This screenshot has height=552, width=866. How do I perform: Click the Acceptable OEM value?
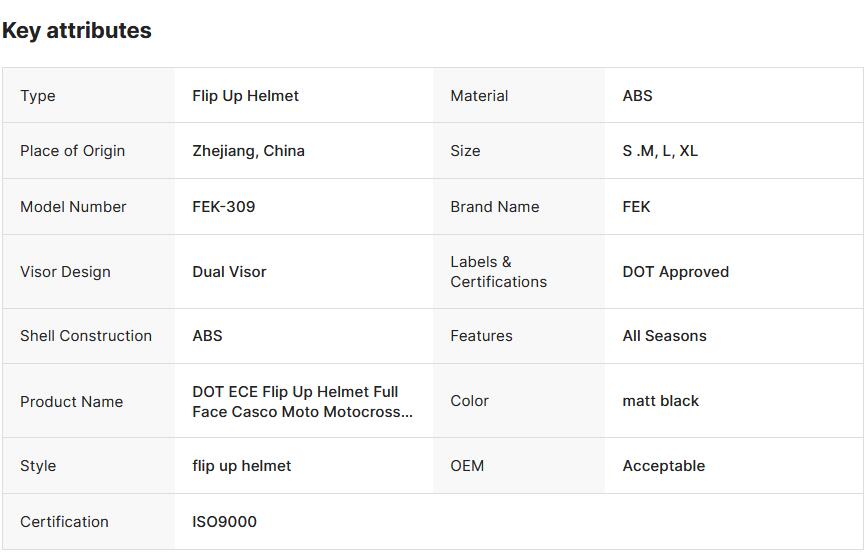click(x=664, y=466)
